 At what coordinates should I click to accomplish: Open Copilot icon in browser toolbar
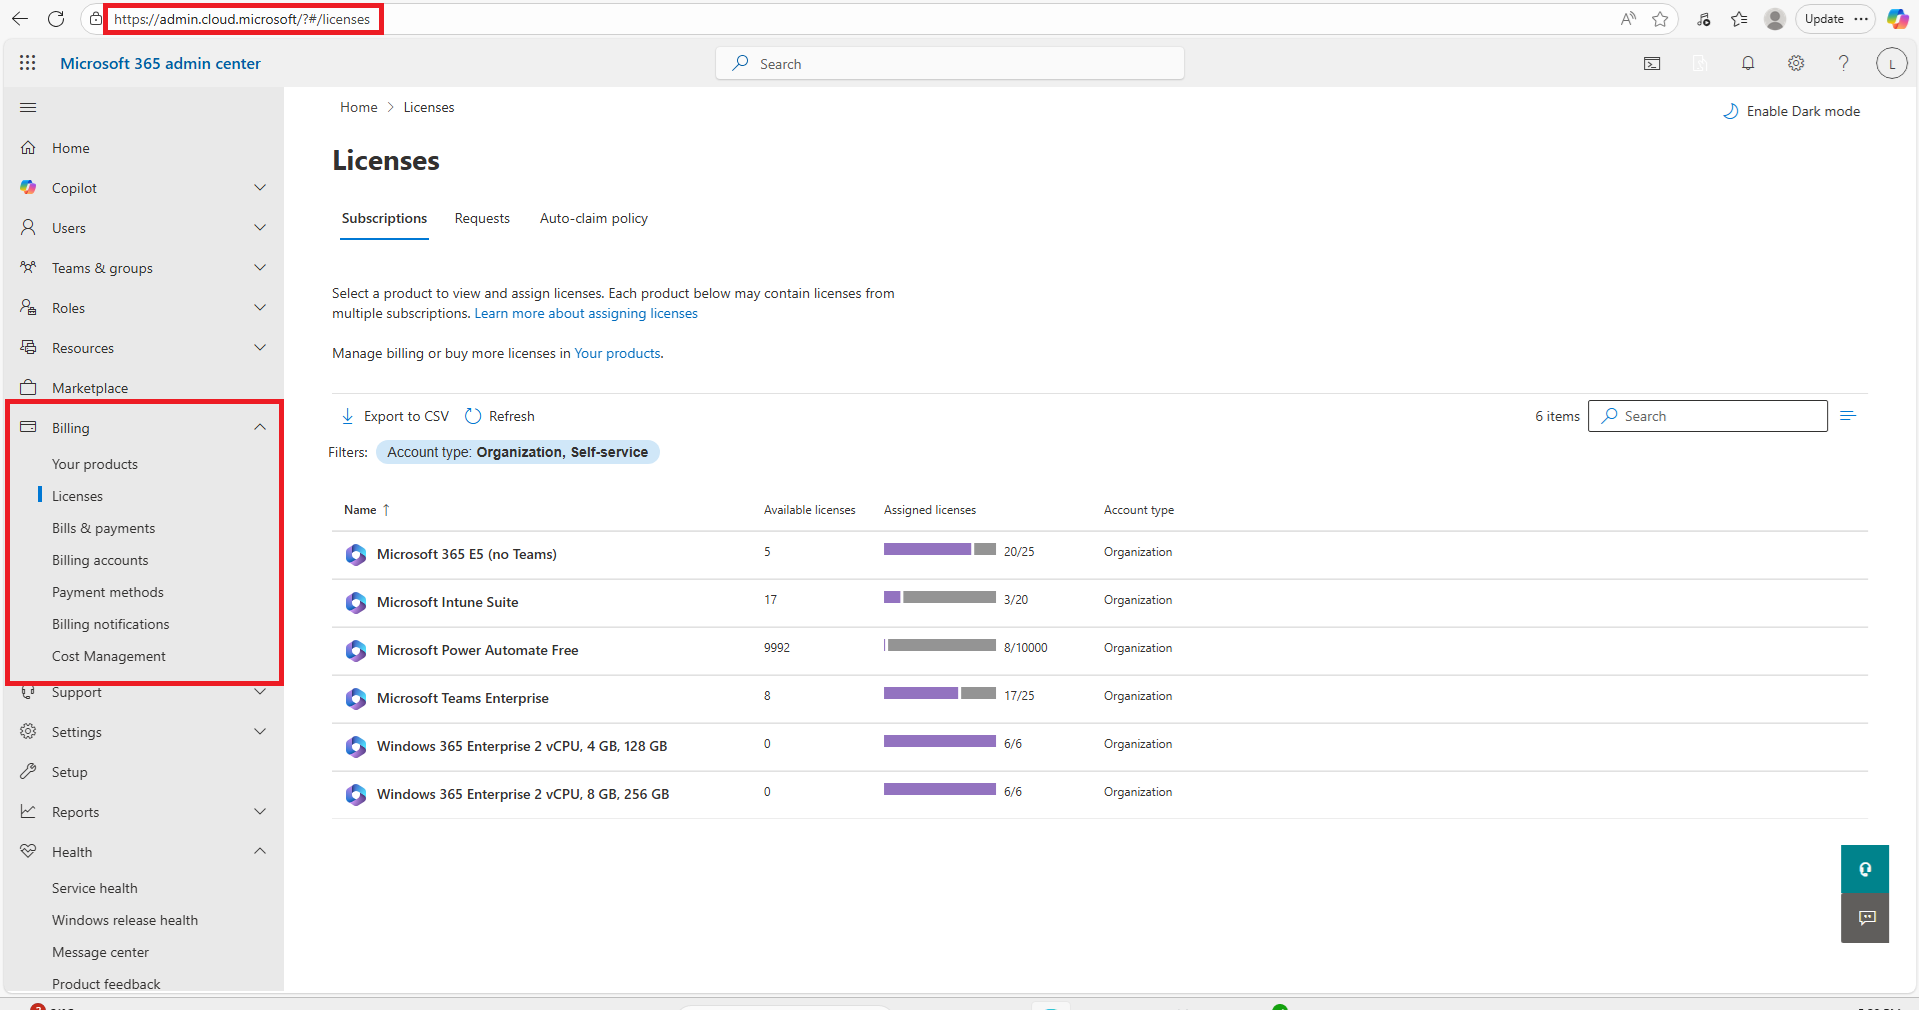click(x=1897, y=19)
